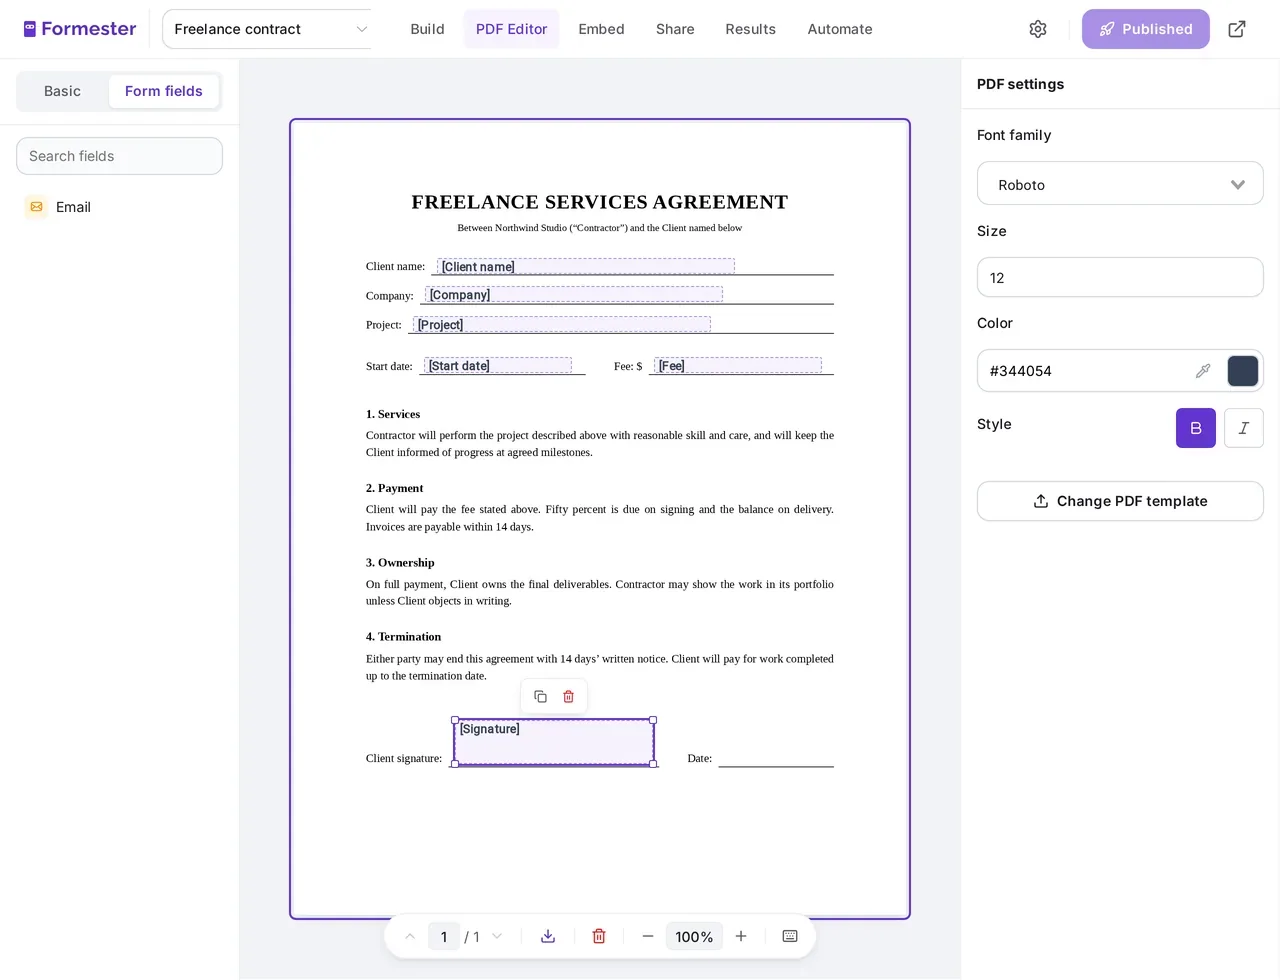This screenshot has width=1280, height=980.
Task: Go to the Share tab
Action: click(x=675, y=29)
